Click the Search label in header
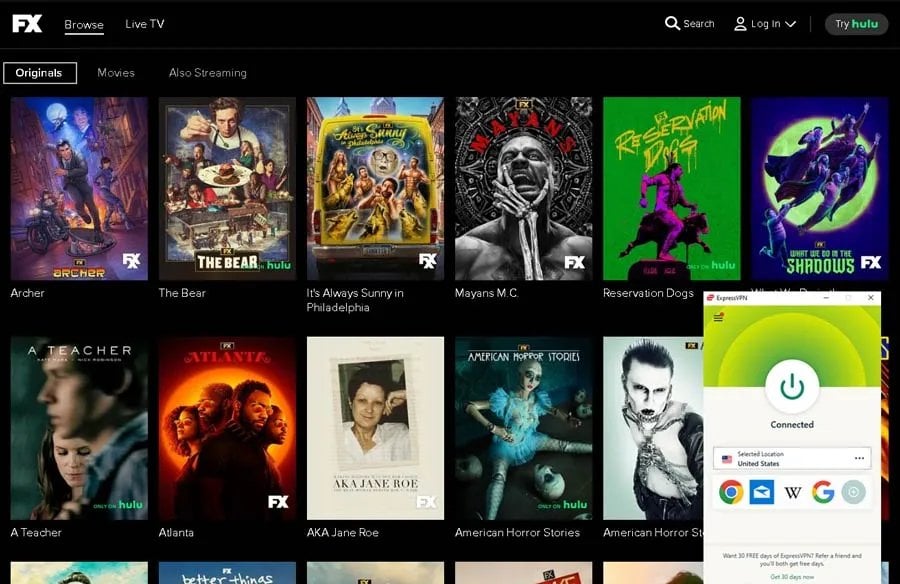This screenshot has width=900, height=584. click(699, 24)
